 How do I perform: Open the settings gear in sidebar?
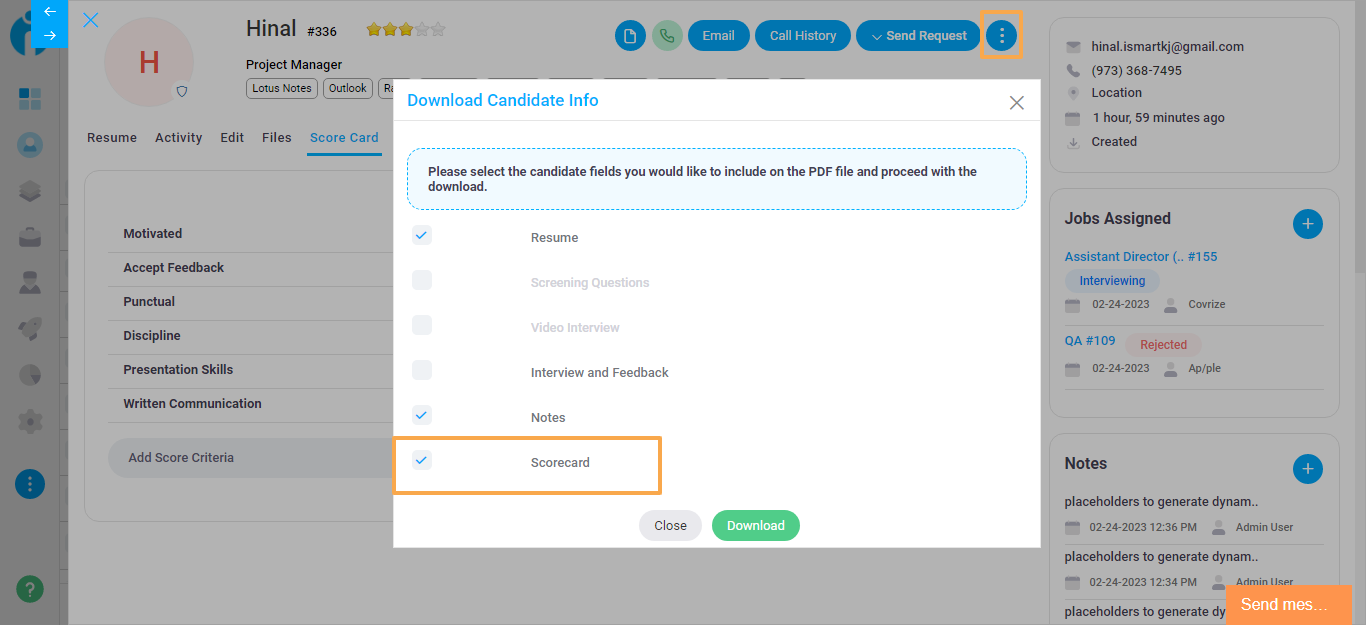click(x=30, y=421)
